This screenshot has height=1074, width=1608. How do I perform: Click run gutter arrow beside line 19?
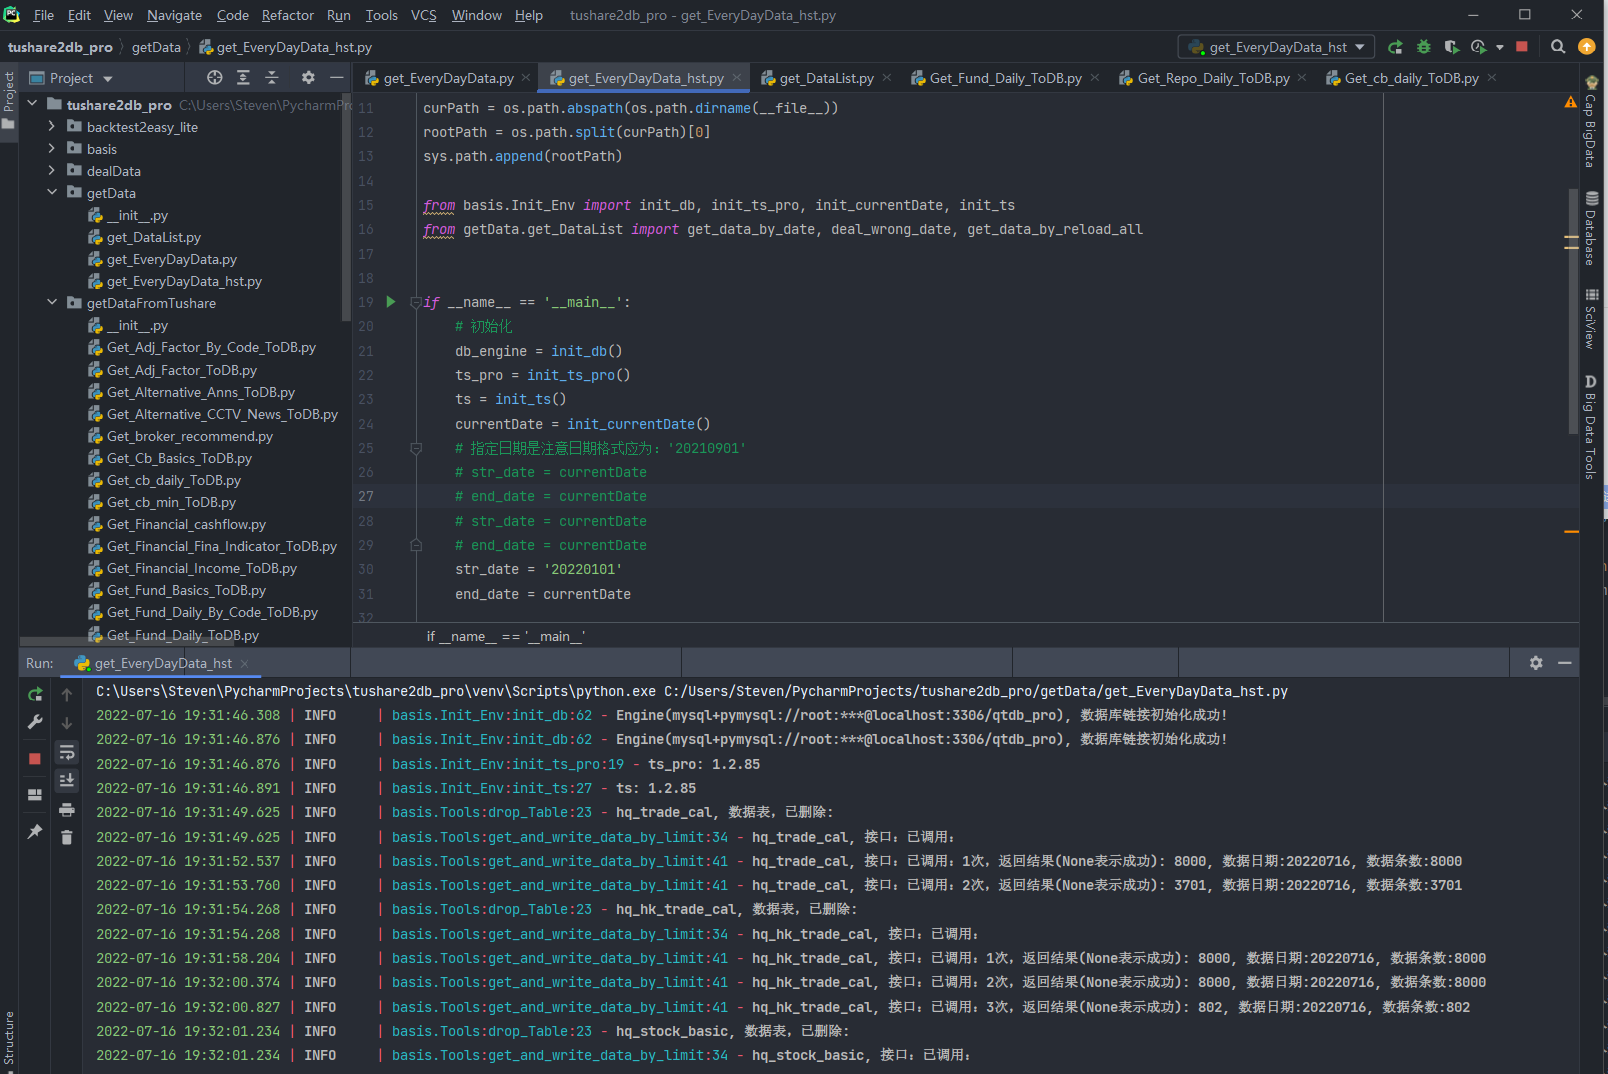(x=391, y=302)
